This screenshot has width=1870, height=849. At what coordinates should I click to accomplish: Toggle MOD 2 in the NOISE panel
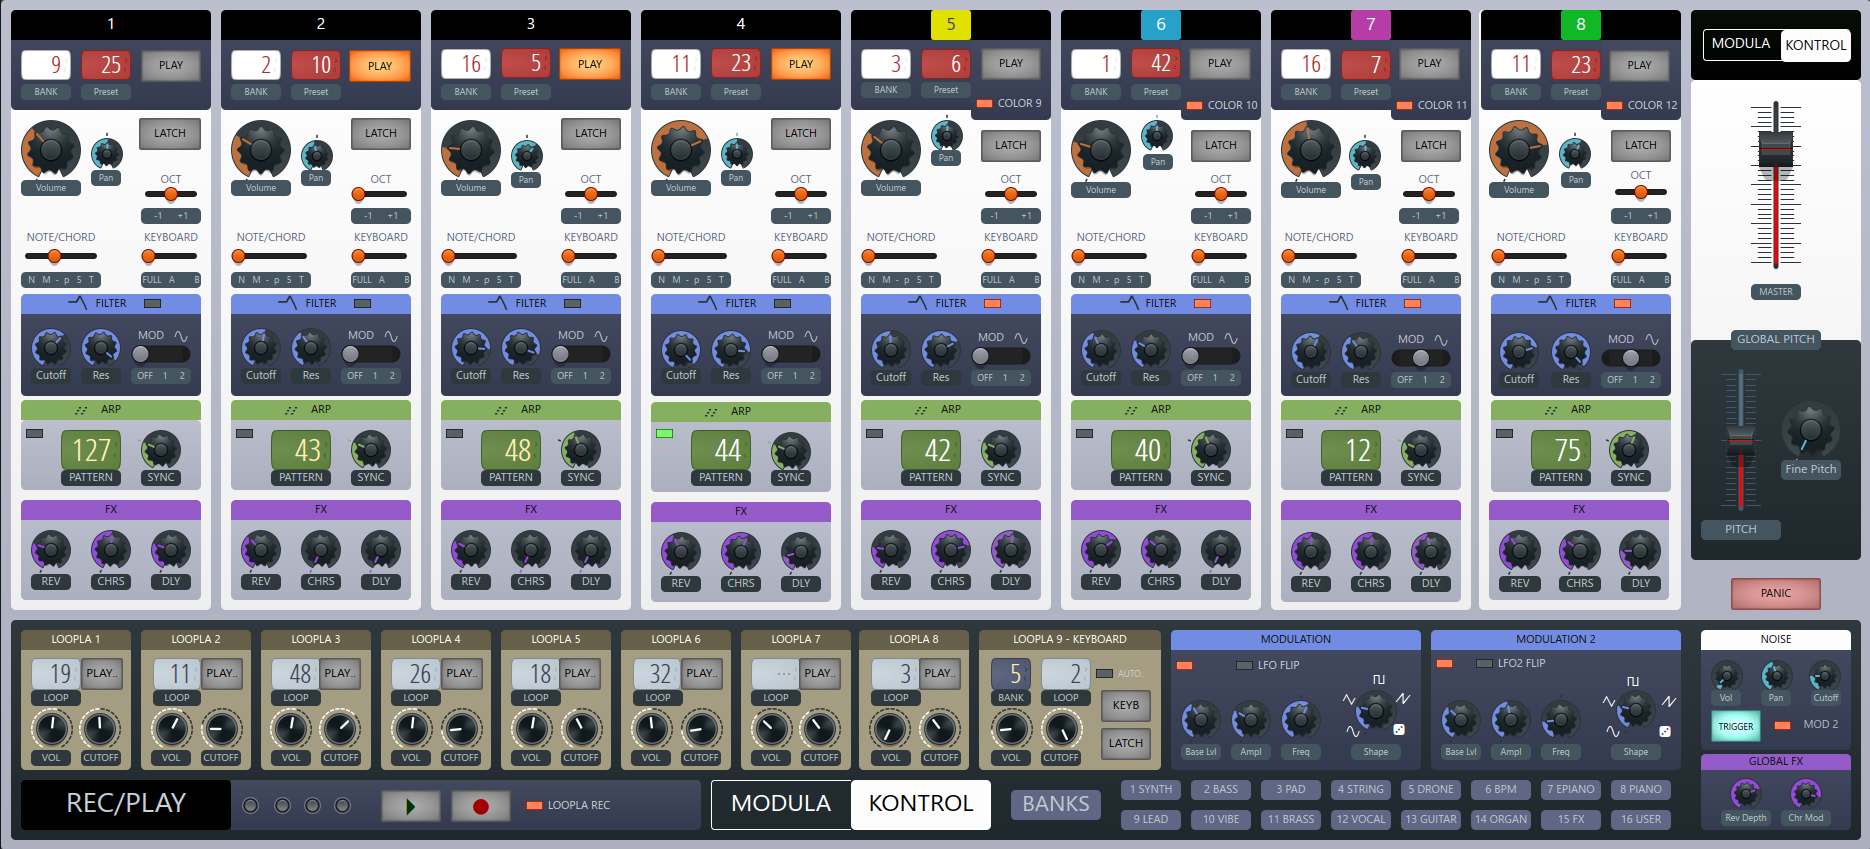pos(1782,725)
